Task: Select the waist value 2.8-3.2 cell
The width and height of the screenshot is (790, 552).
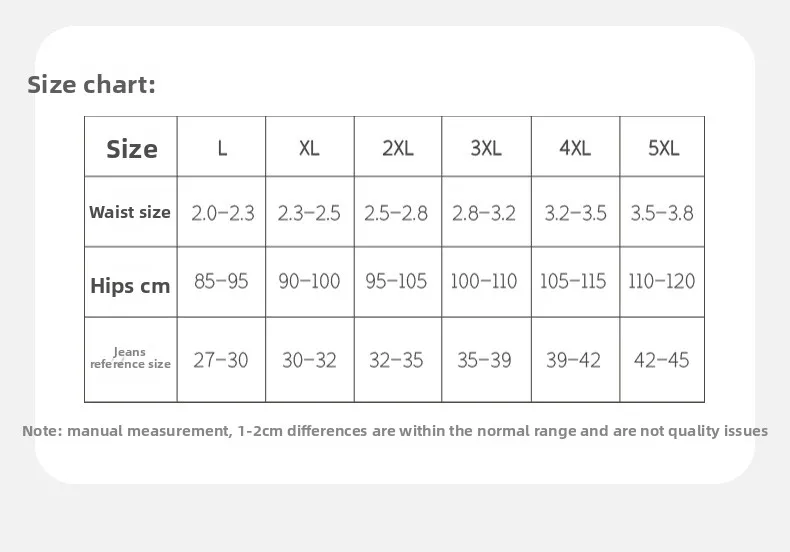Action: tap(486, 213)
